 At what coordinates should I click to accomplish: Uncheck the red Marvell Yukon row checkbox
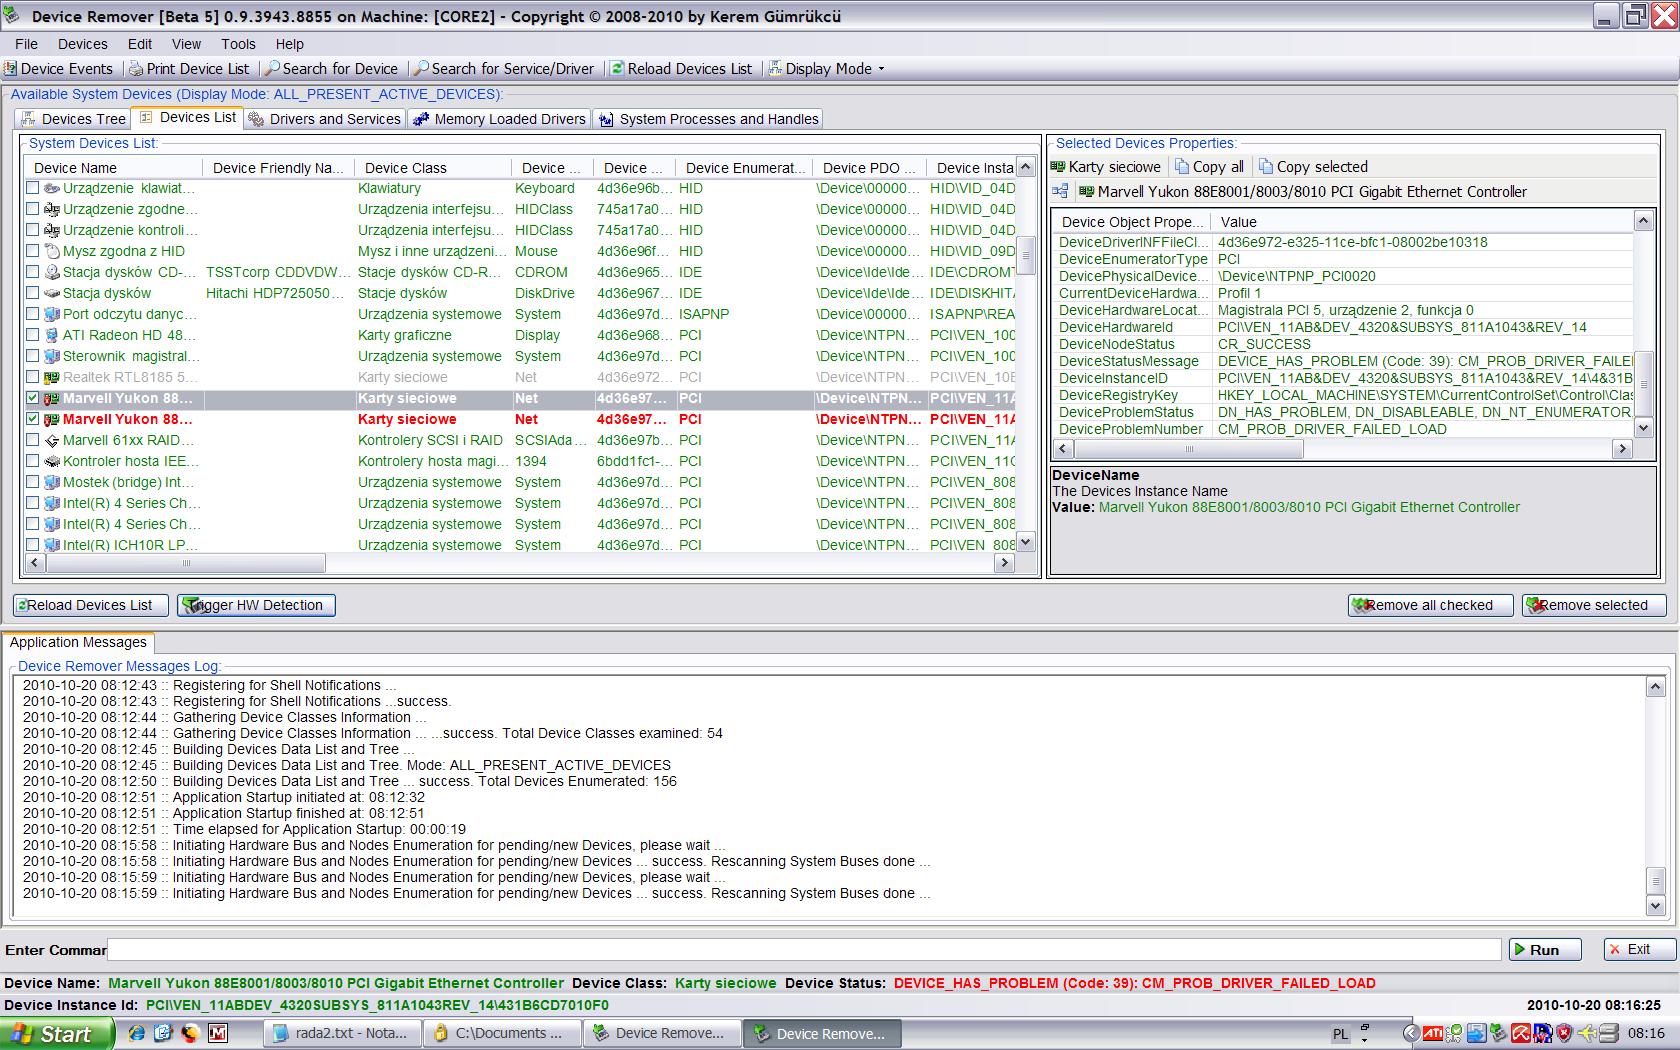[33, 419]
